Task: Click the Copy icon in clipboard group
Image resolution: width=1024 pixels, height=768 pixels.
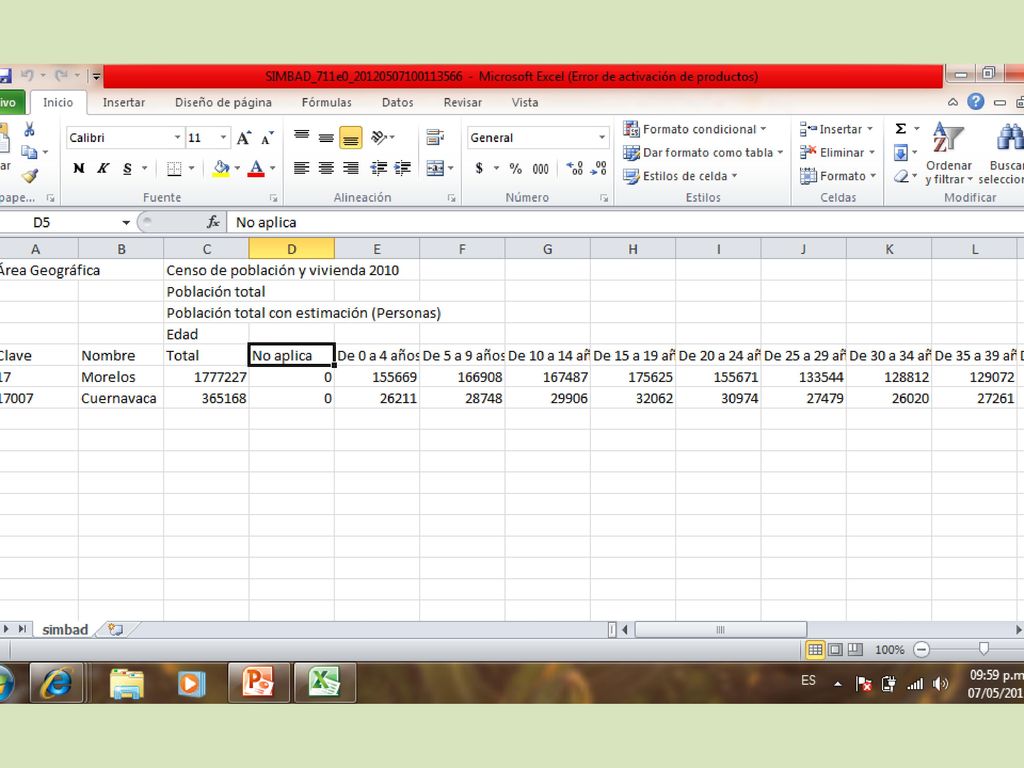Action: (29, 152)
